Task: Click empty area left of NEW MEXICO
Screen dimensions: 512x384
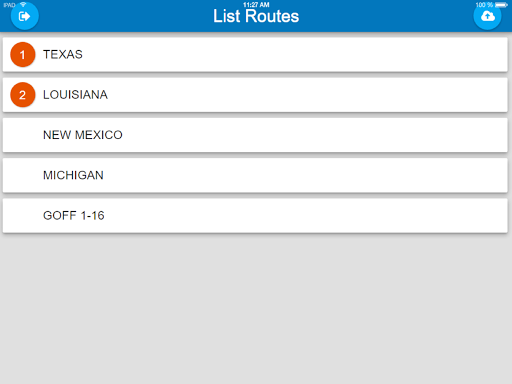Action: click(23, 135)
